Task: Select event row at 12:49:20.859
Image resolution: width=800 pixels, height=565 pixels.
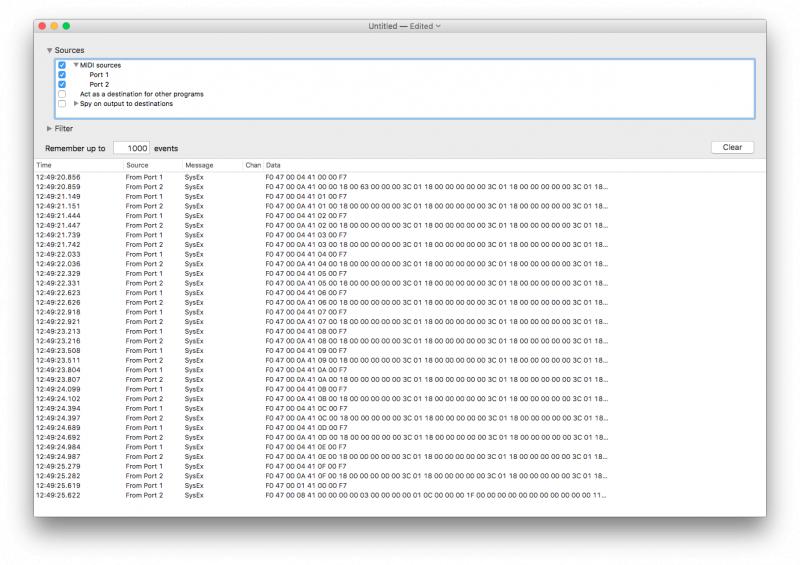Action: pyautogui.click(x=400, y=187)
